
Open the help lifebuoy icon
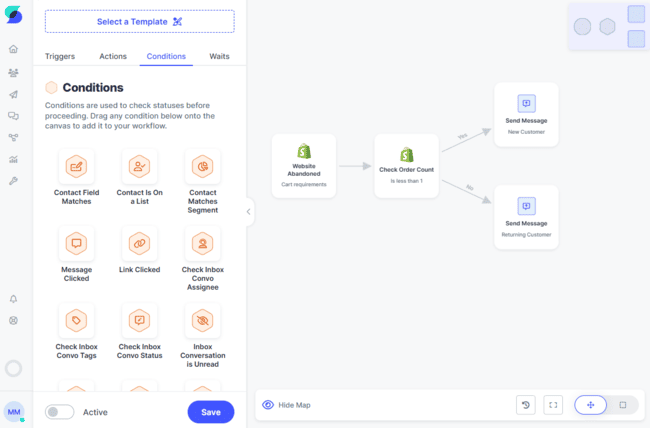click(13, 321)
